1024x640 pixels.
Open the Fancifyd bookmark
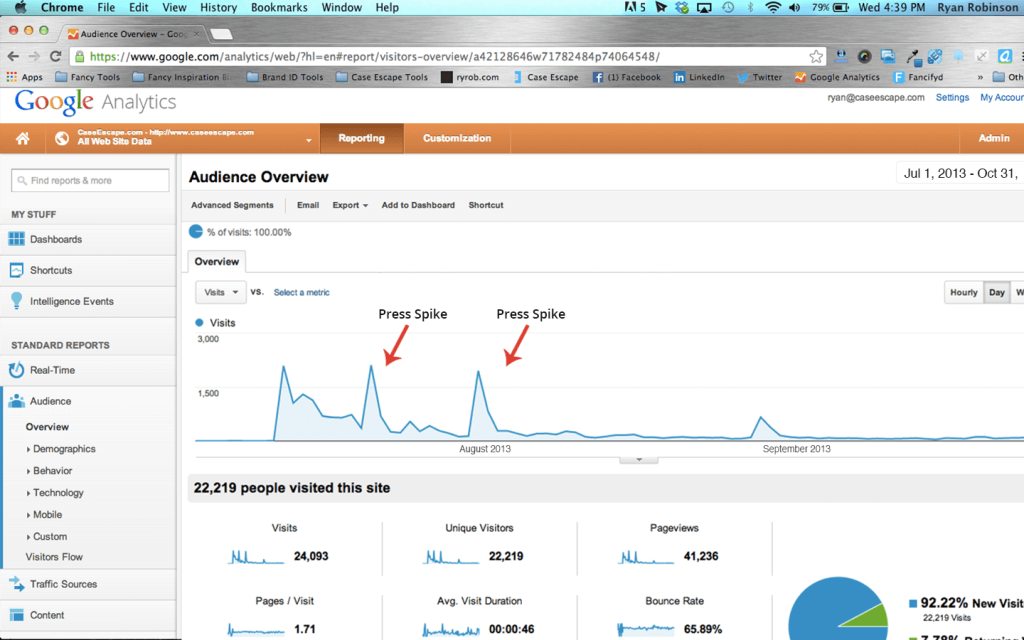point(918,77)
